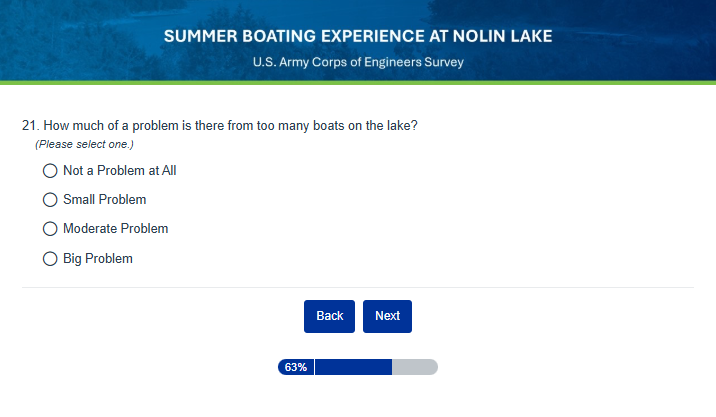Pick the "Moderate Problem" radio option
Viewport: 716px width, 417px height.
pyautogui.click(x=50, y=229)
